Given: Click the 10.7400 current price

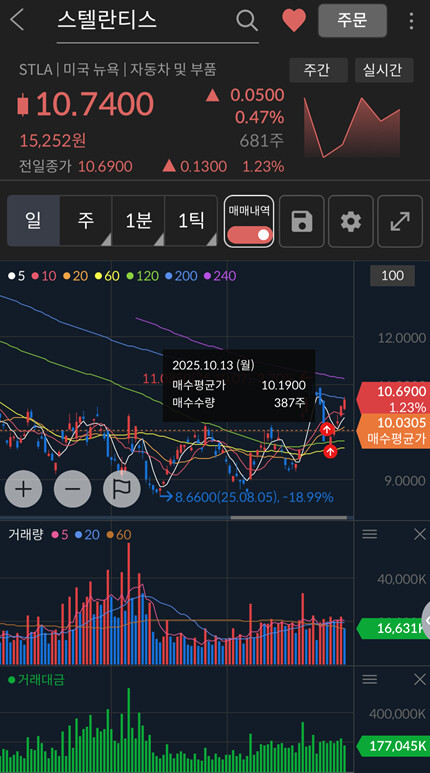Looking at the screenshot, I should pyautogui.click(x=95, y=105).
